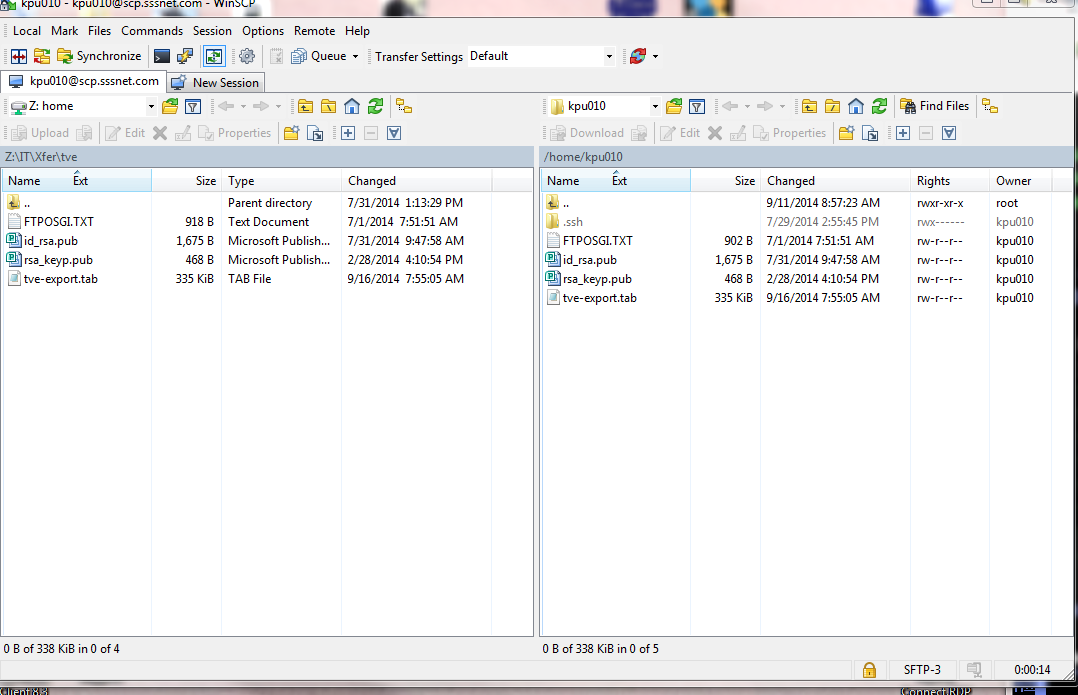Viewport: 1078px width, 695px height.
Task: Toggle Keep Remote Directory Up to Date
Action: [214, 56]
